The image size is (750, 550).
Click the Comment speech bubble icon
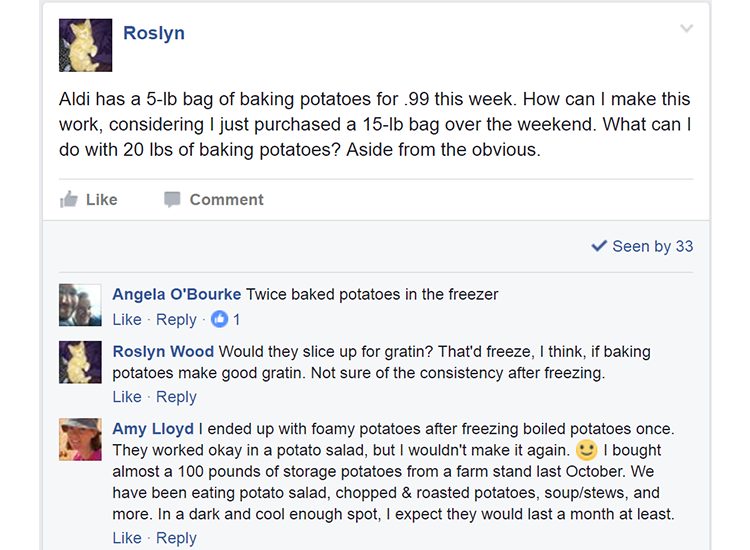[x=172, y=200]
